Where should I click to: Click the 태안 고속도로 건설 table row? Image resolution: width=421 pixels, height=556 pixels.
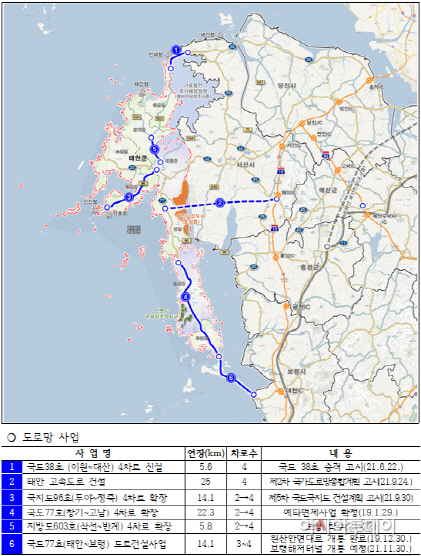(211, 482)
